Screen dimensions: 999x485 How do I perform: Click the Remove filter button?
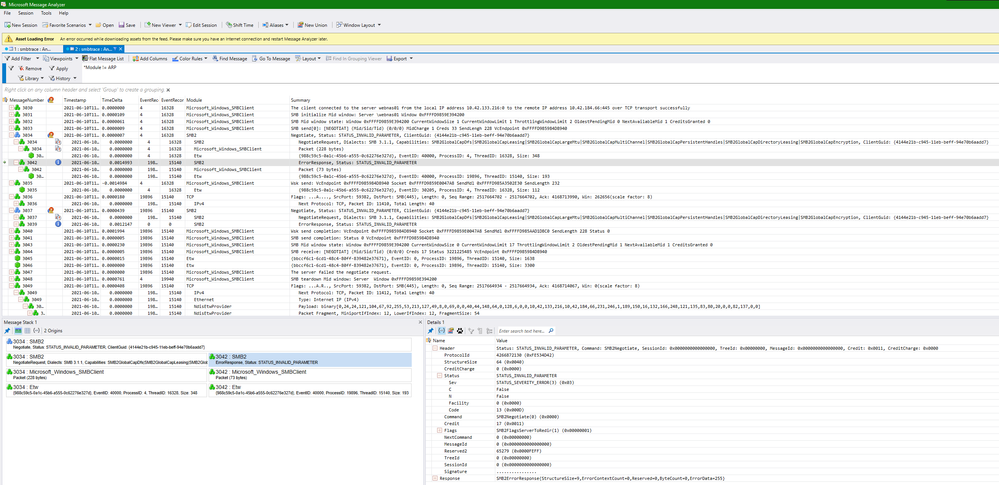pos(30,68)
